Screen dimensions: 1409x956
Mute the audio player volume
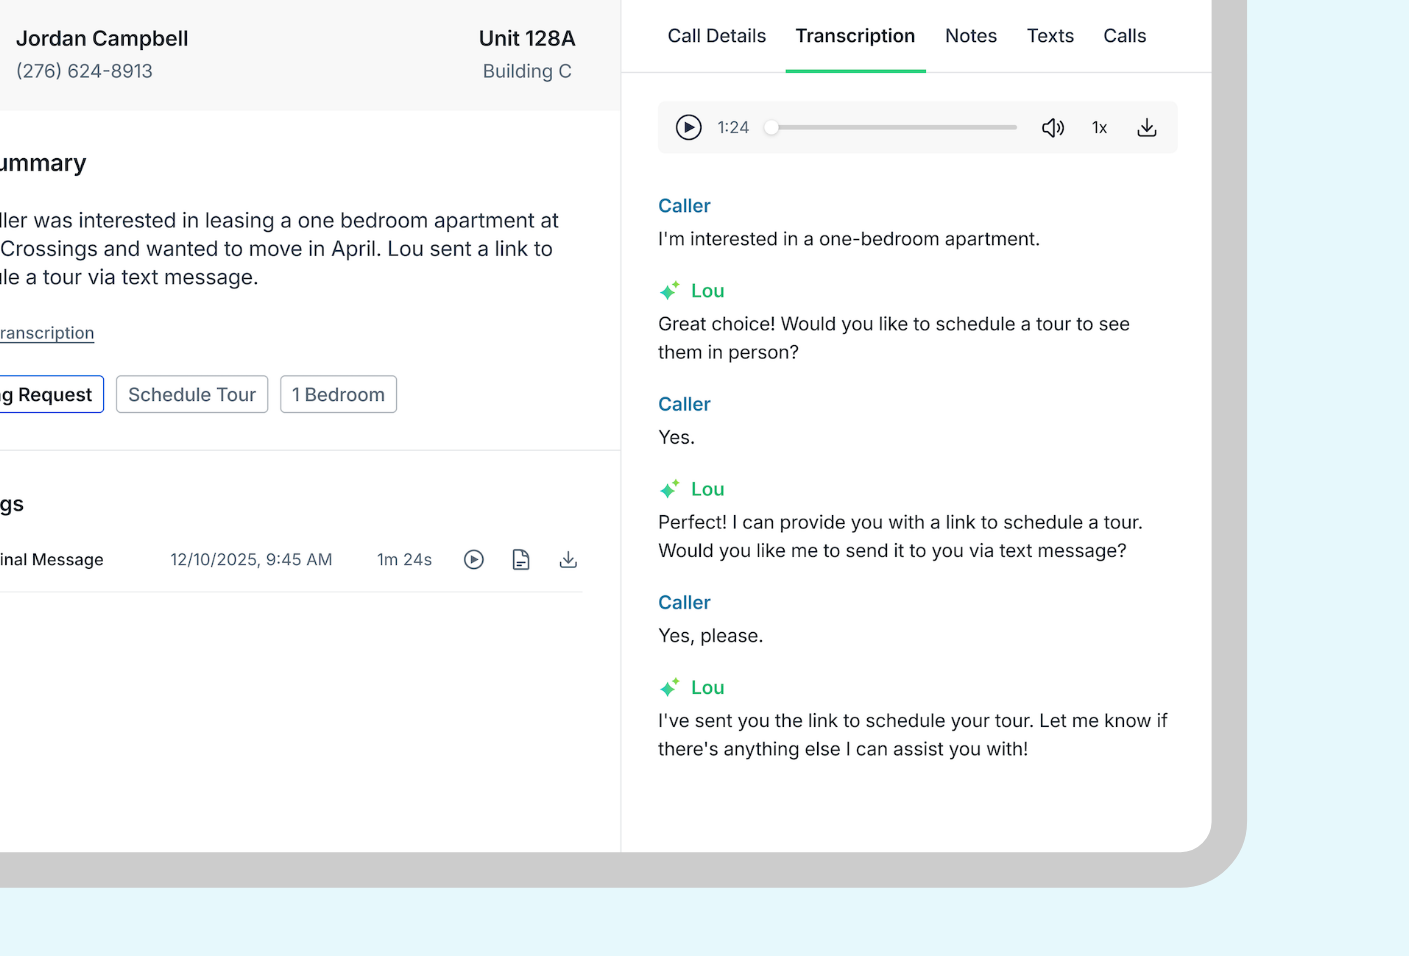coord(1052,127)
